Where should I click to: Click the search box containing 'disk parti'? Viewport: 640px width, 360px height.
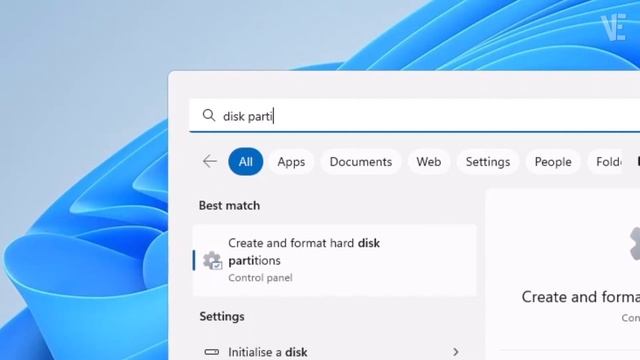(x=414, y=116)
